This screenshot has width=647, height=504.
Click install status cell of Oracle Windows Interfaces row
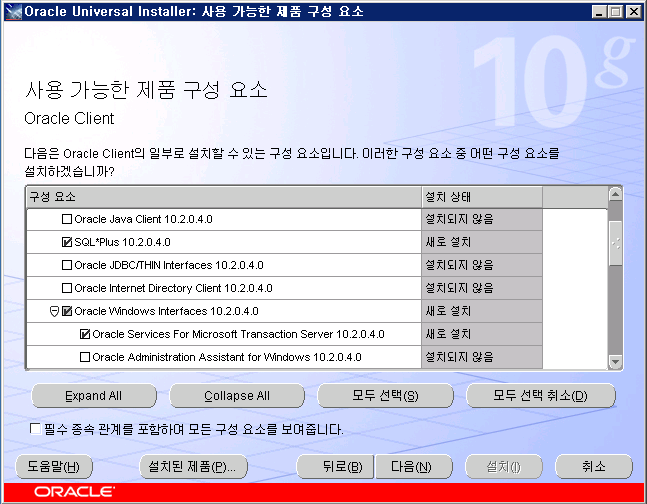click(x=482, y=311)
